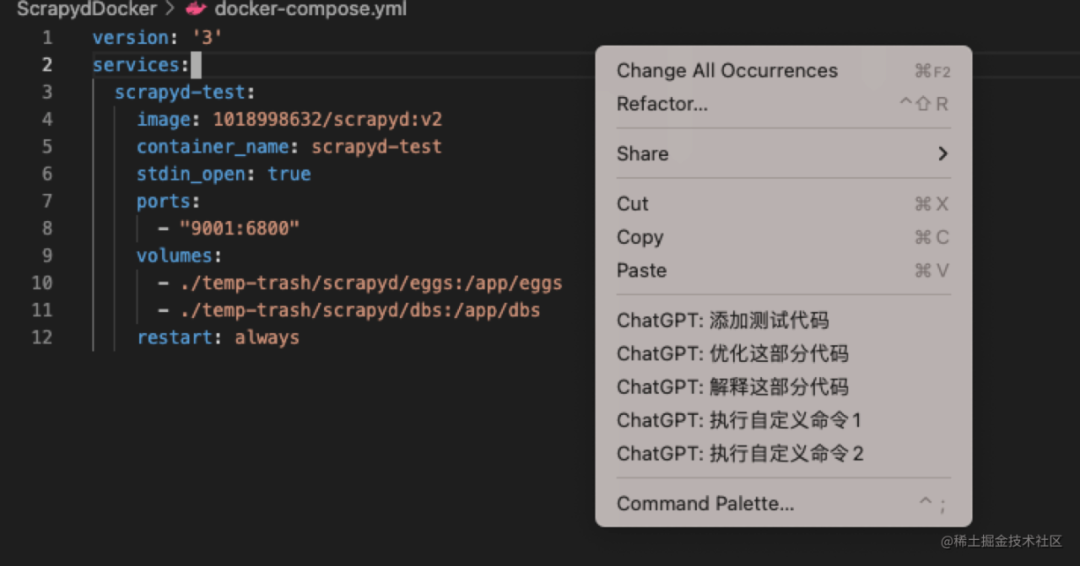Select Cut from the context menu

pyautogui.click(x=633, y=204)
